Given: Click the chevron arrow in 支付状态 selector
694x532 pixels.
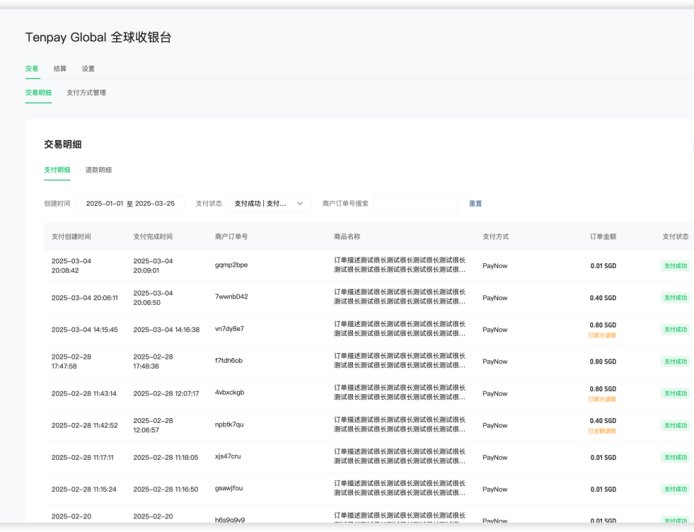Looking at the screenshot, I should (300, 203).
